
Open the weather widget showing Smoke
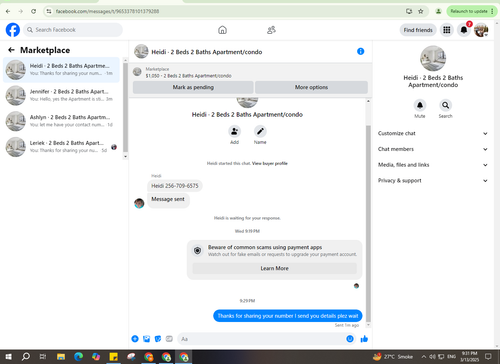click(x=393, y=357)
